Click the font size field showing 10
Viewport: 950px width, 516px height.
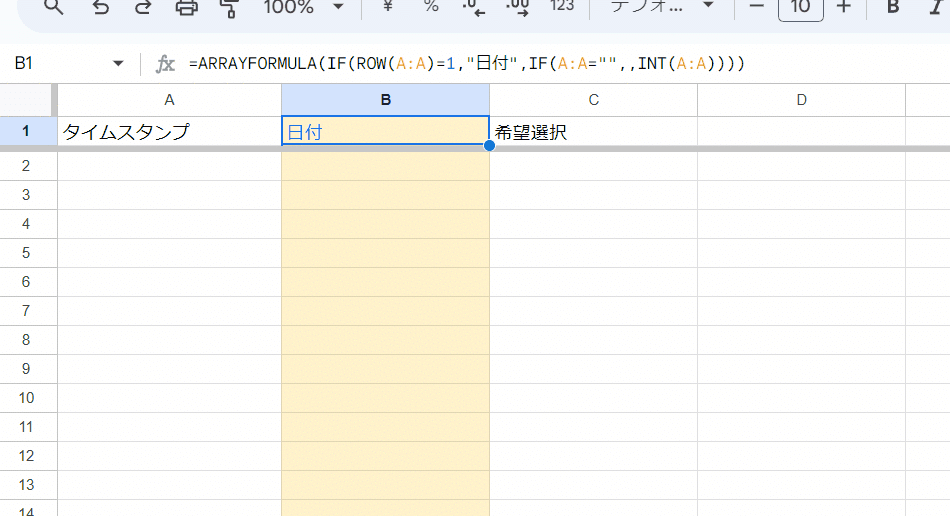800,8
